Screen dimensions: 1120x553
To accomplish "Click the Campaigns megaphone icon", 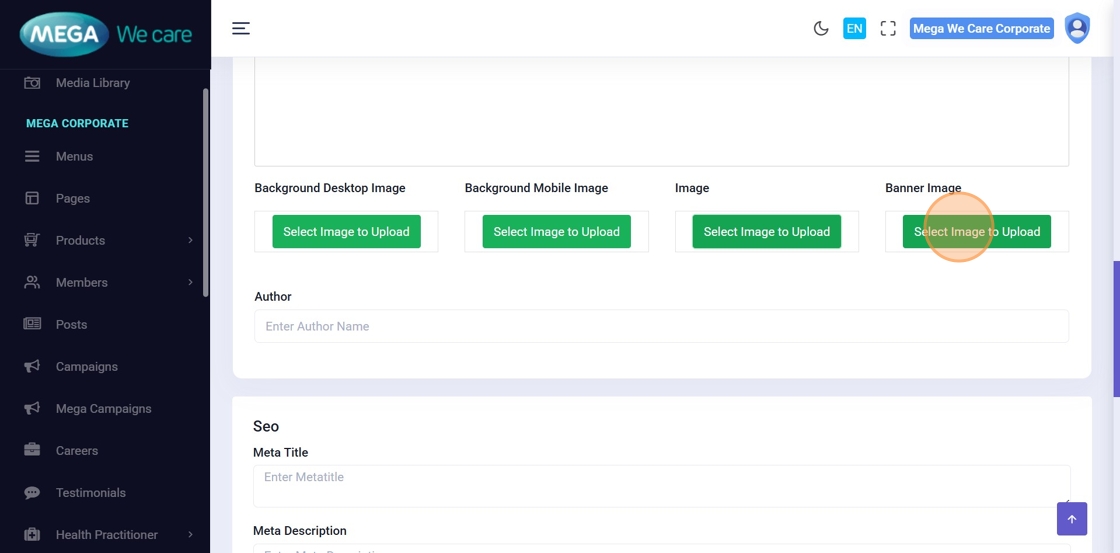I will 32,367.
